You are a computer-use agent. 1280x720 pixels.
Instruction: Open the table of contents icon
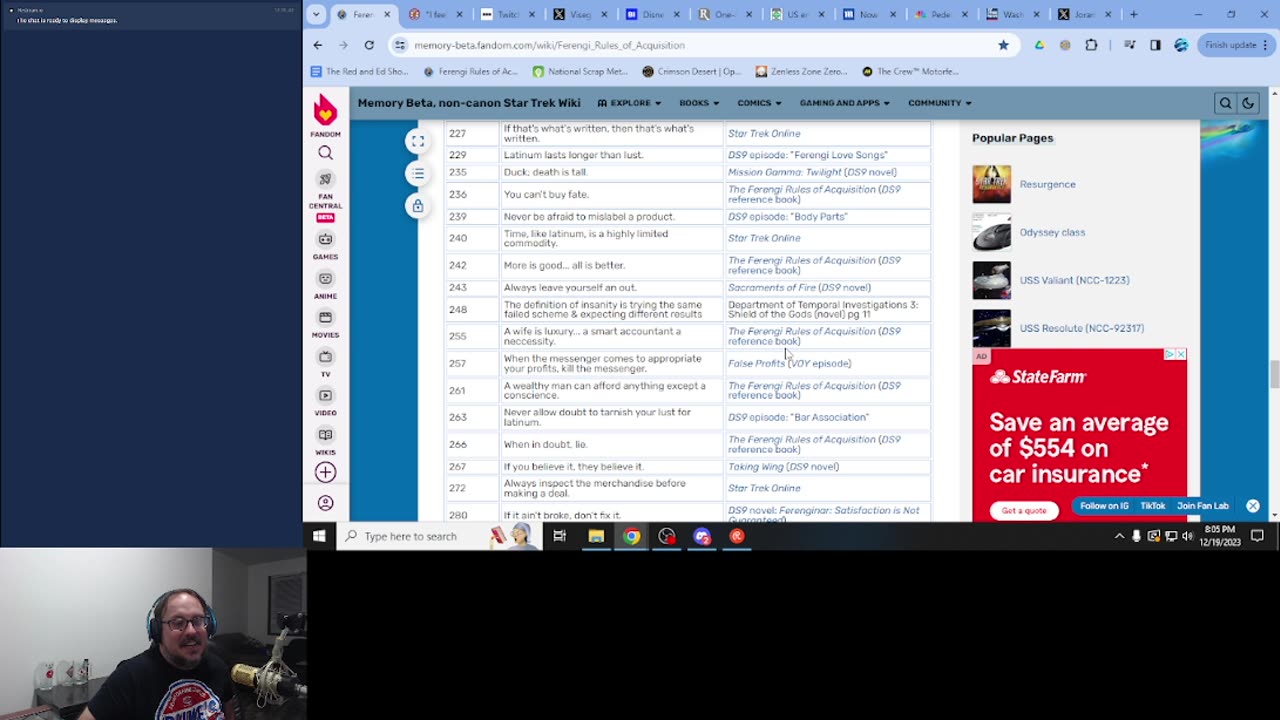coord(418,174)
